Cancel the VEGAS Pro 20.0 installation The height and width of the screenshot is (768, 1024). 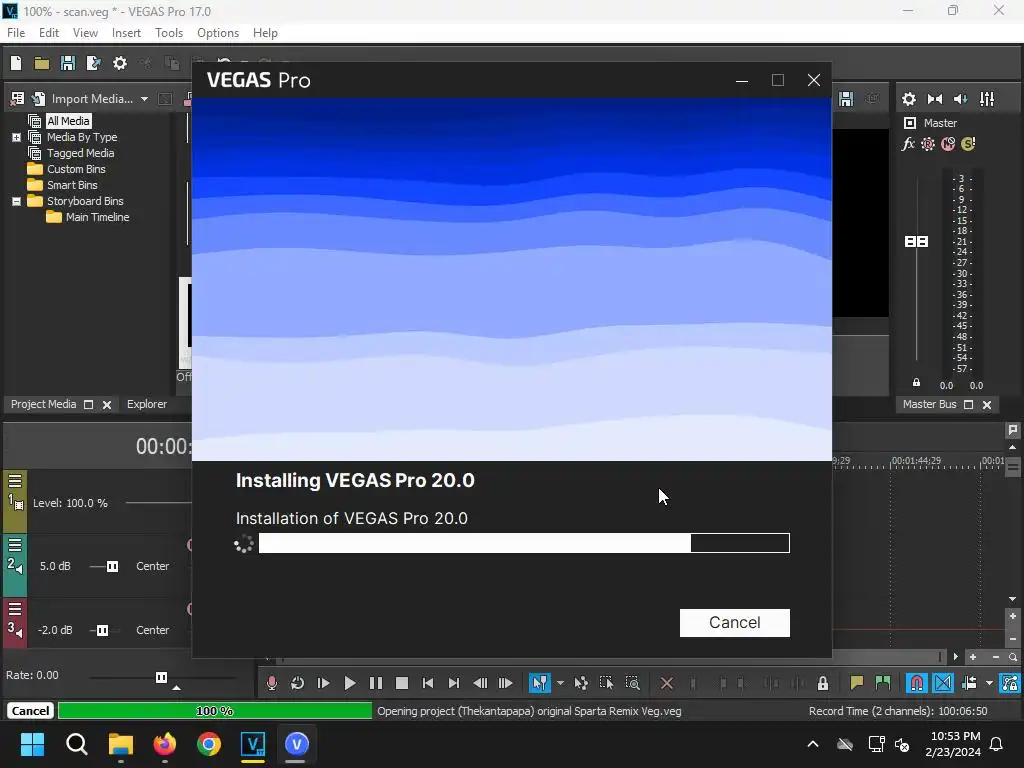(x=735, y=622)
